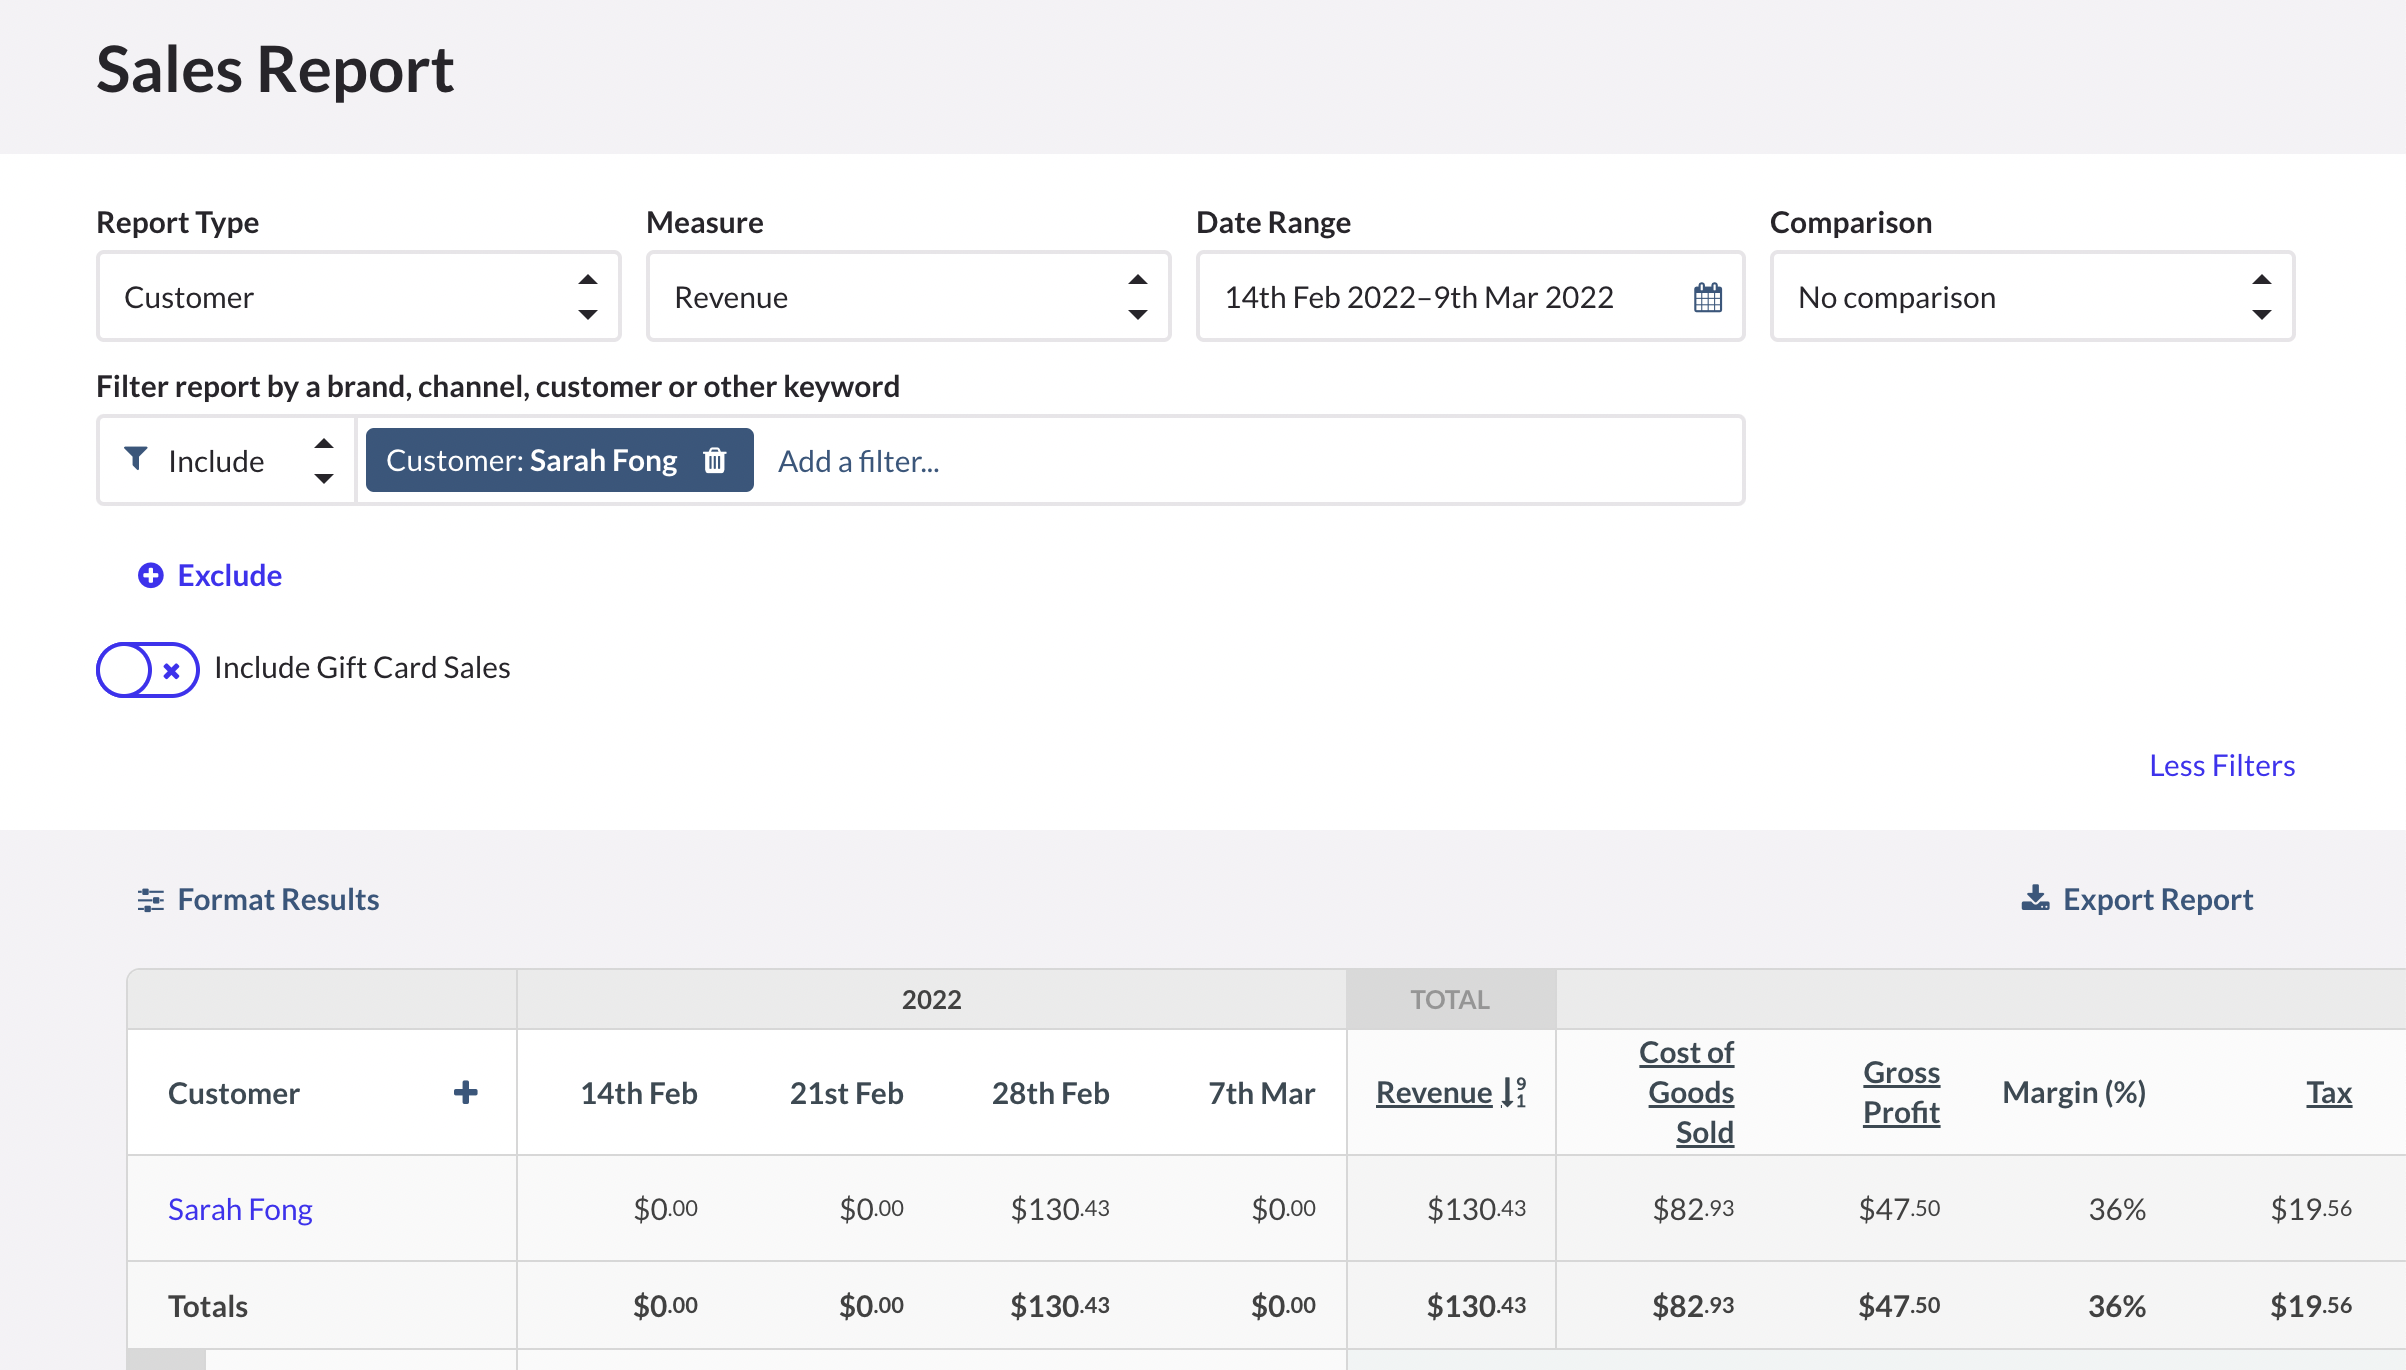Toggle Include Gift Card Sales switch
2406x1370 pixels.
pos(148,669)
